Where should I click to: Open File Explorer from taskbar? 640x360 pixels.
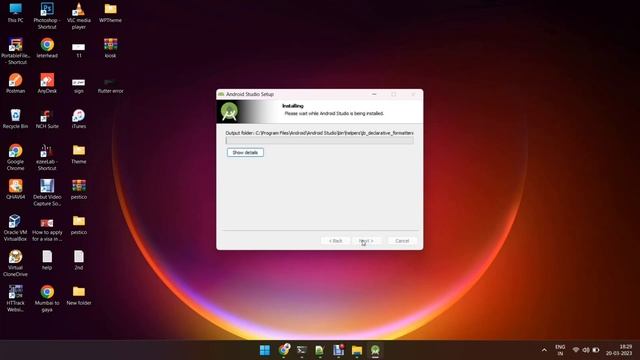tap(357, 350)
